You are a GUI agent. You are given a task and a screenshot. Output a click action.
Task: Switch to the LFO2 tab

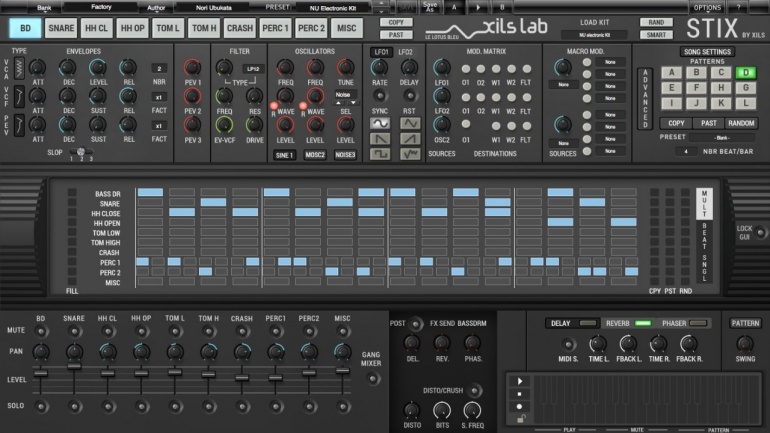[407, 51]
